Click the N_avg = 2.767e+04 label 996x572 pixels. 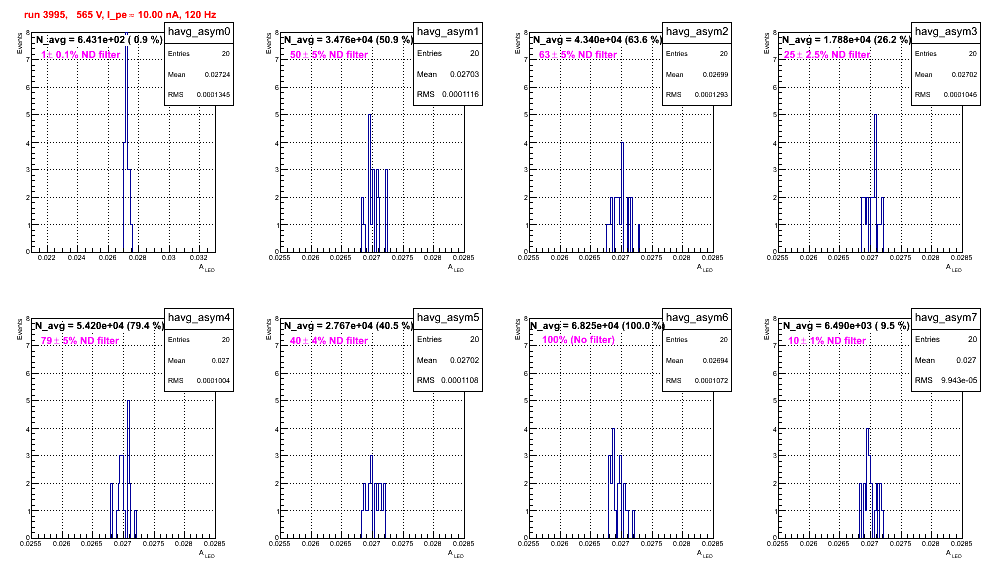(348, 325)
